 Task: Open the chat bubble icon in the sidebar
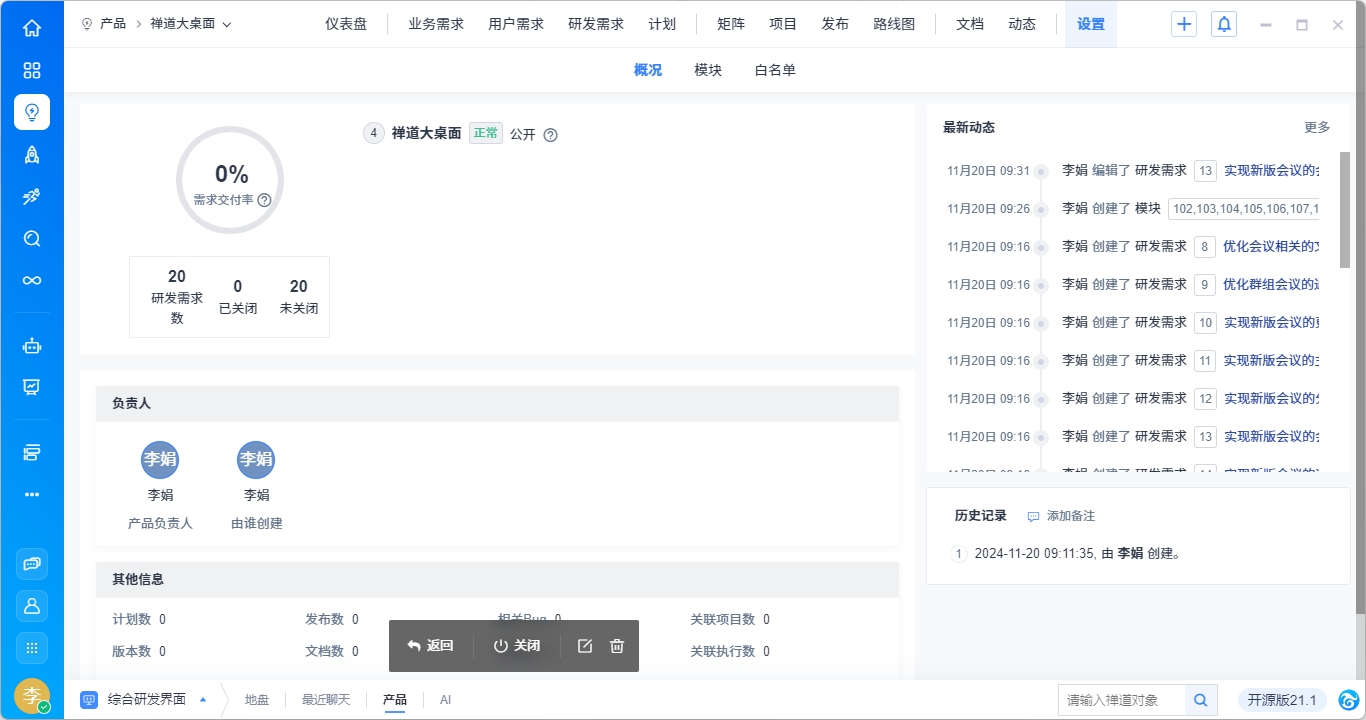point(32,564)
